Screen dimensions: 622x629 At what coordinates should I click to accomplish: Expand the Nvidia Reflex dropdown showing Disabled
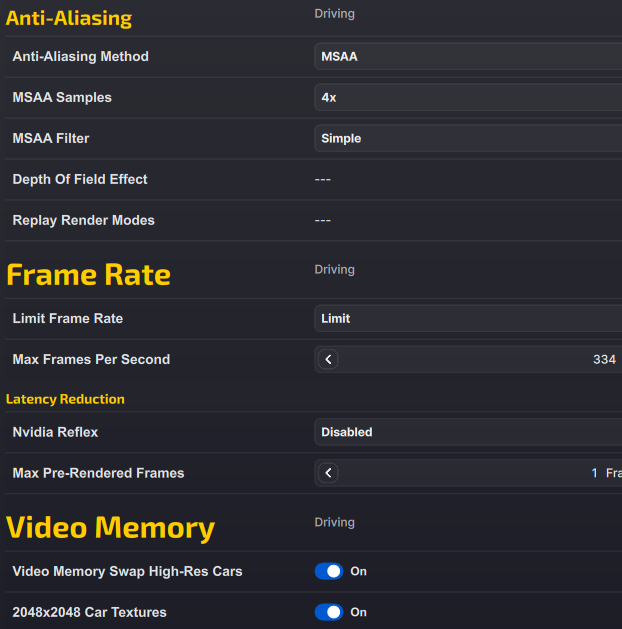(x=467, y=432)
